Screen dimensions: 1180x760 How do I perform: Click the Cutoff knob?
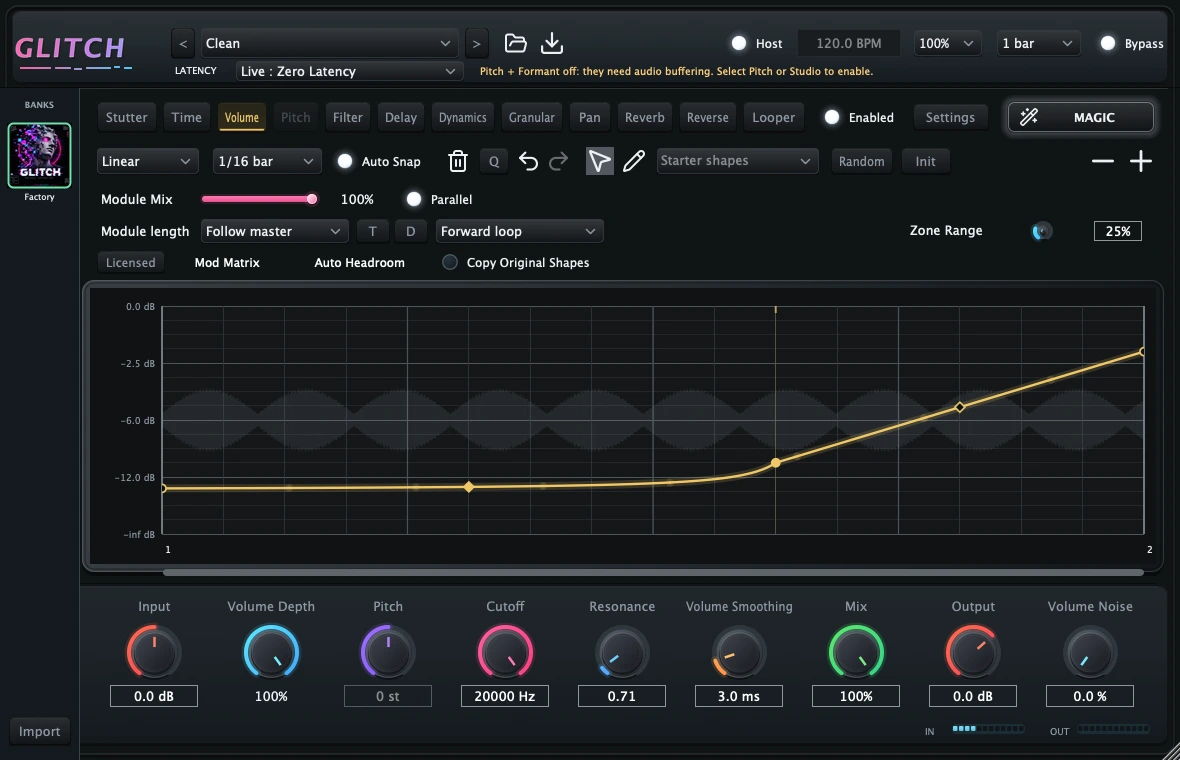(x=505, y=652)
